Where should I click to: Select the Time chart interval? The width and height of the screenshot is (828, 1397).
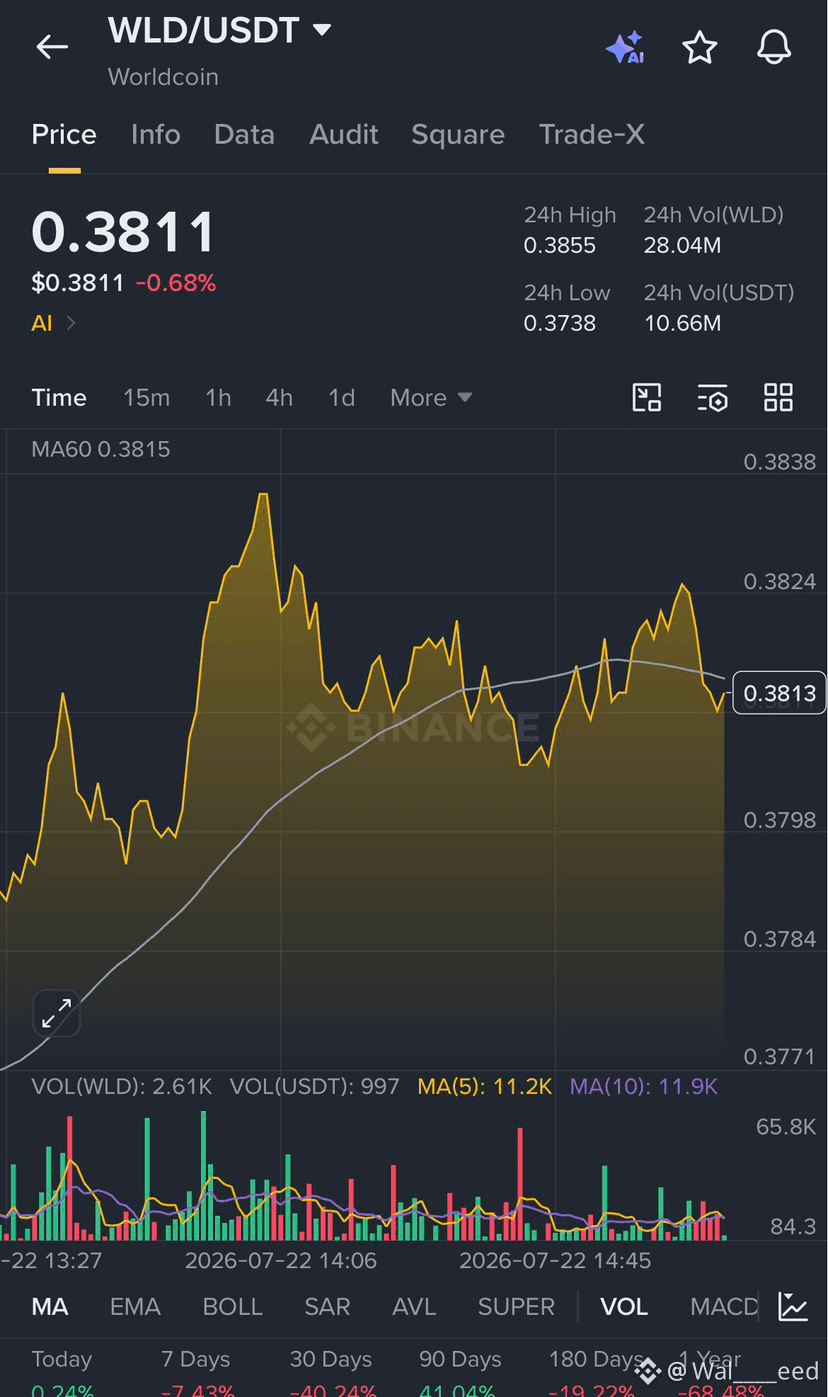click(x=59, y=397)
